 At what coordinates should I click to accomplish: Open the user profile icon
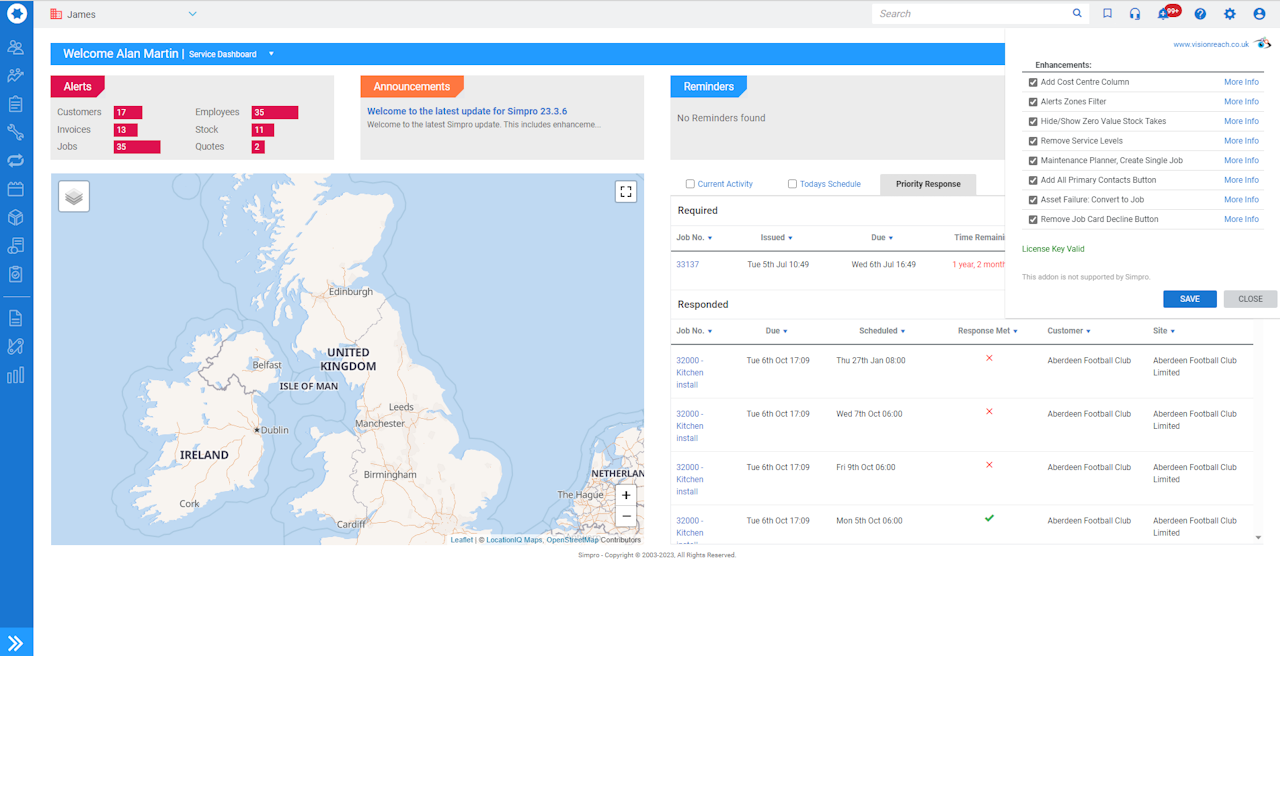pyautogui.click(x=1259, y=14)
